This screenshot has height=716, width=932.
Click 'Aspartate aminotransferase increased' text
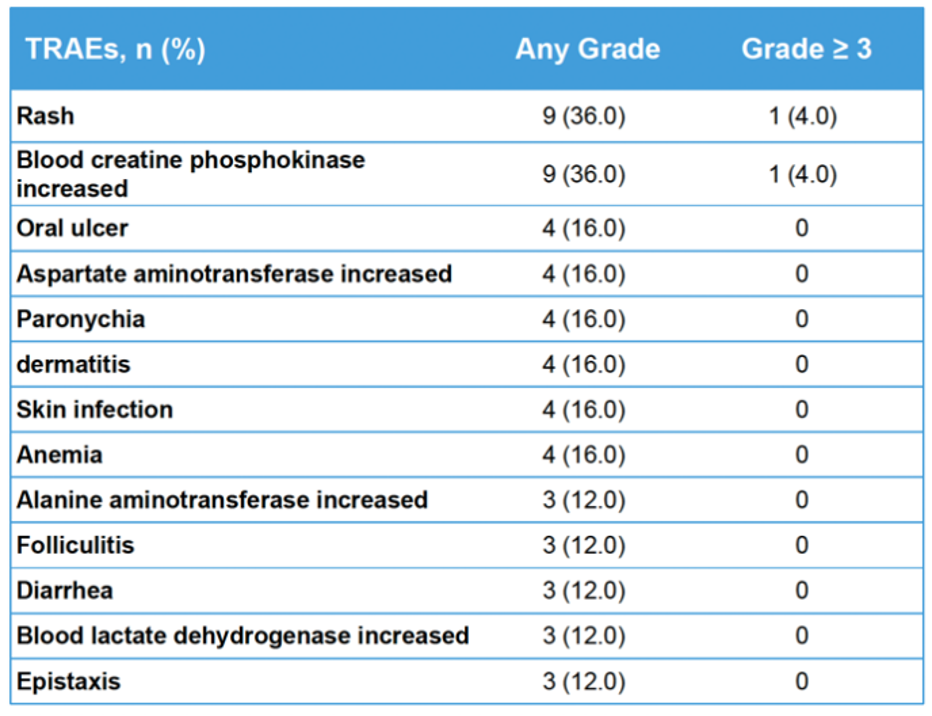(x=234, y=273)
